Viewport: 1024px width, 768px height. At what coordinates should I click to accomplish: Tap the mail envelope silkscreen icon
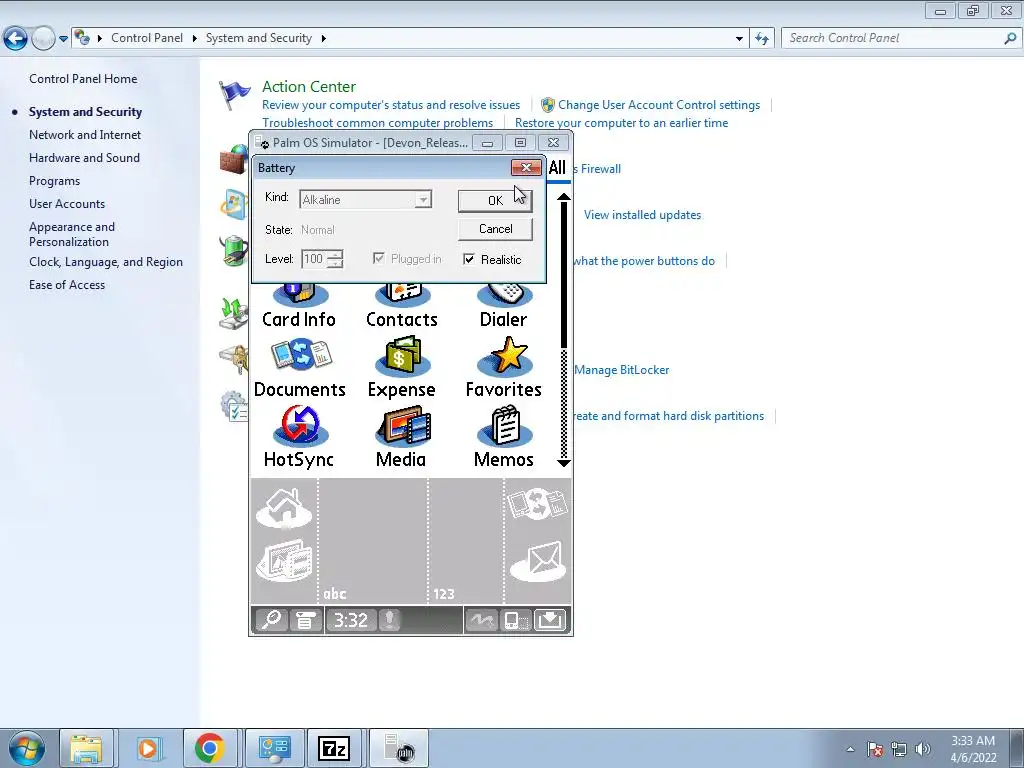pos(537,561)
